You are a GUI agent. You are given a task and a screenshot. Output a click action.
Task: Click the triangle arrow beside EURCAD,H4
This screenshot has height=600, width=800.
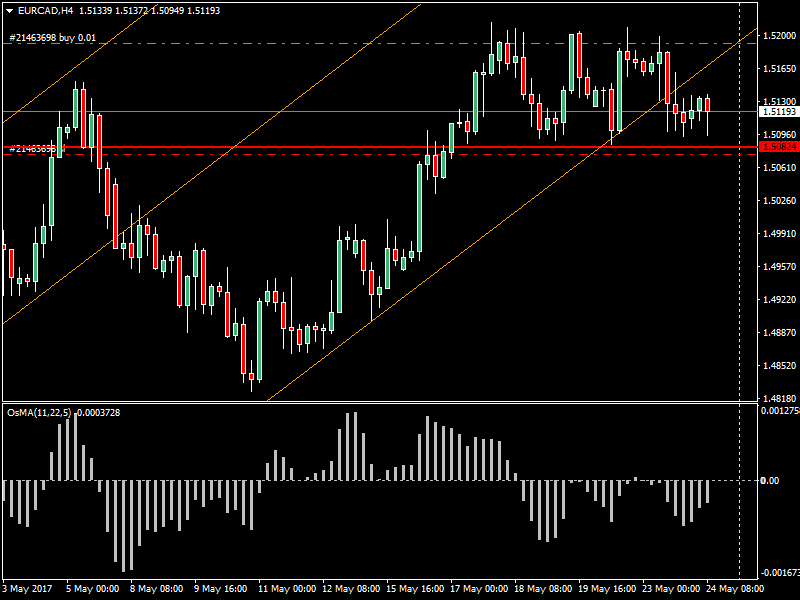coord(9,11)
